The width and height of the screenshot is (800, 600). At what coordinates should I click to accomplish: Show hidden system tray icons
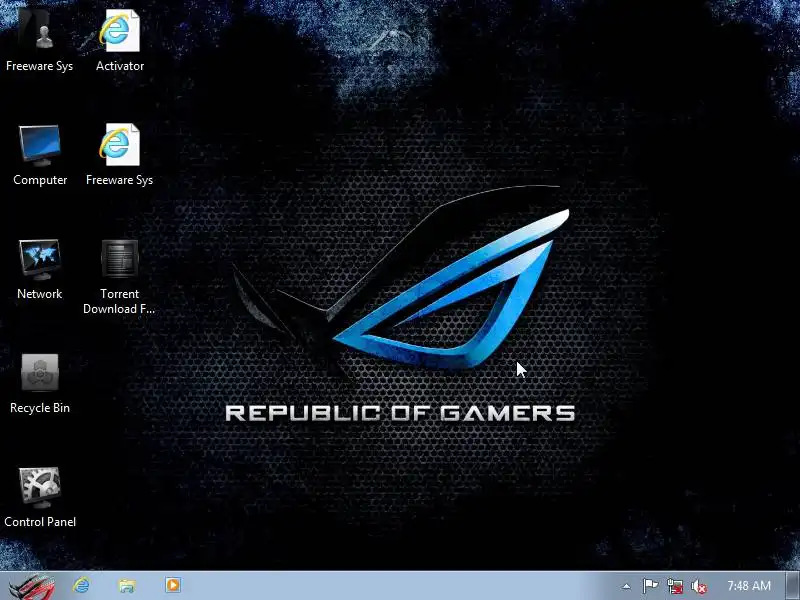click(x=626, y=587)
